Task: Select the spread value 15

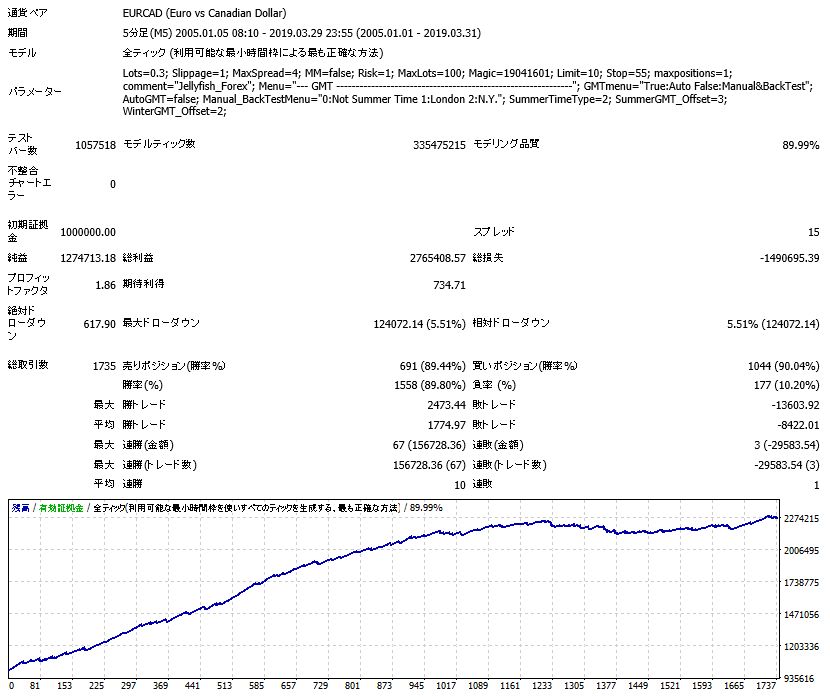Action: [x=814, y=232]
